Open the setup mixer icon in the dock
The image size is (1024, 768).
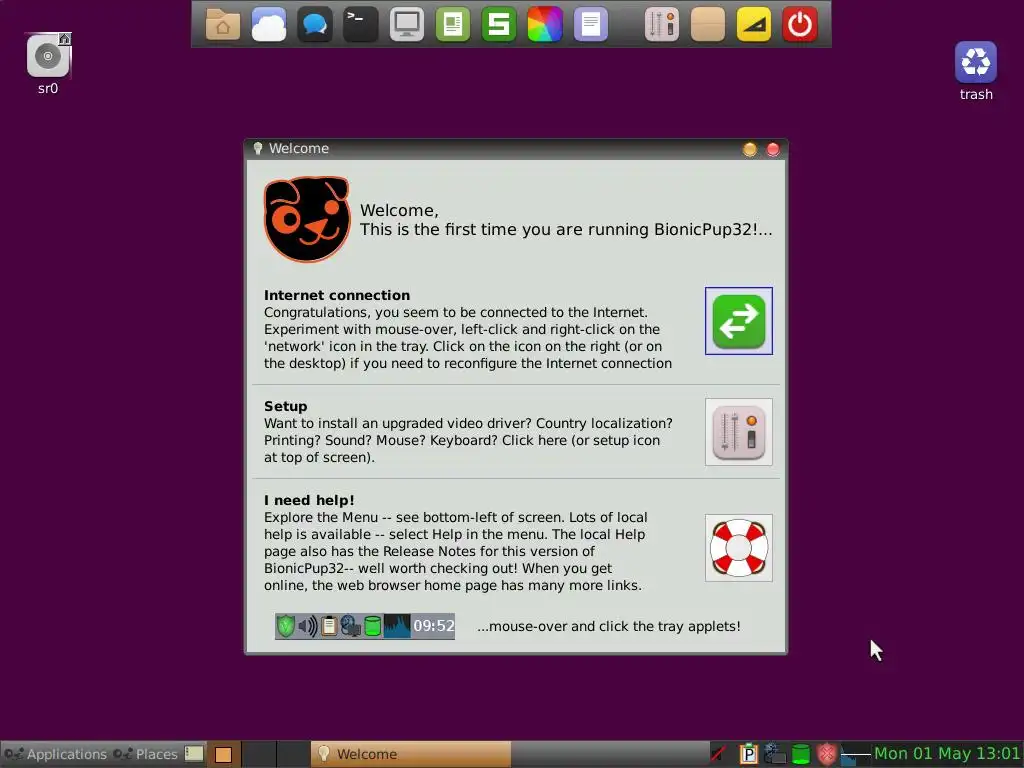[x=662, y=25]
